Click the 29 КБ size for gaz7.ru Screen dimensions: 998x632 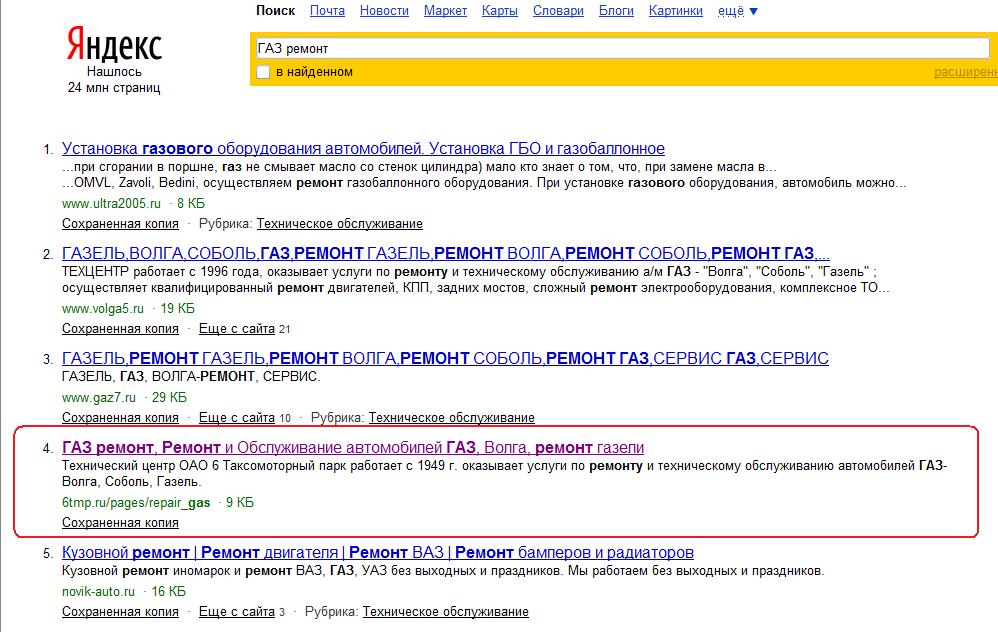(169, 398)
